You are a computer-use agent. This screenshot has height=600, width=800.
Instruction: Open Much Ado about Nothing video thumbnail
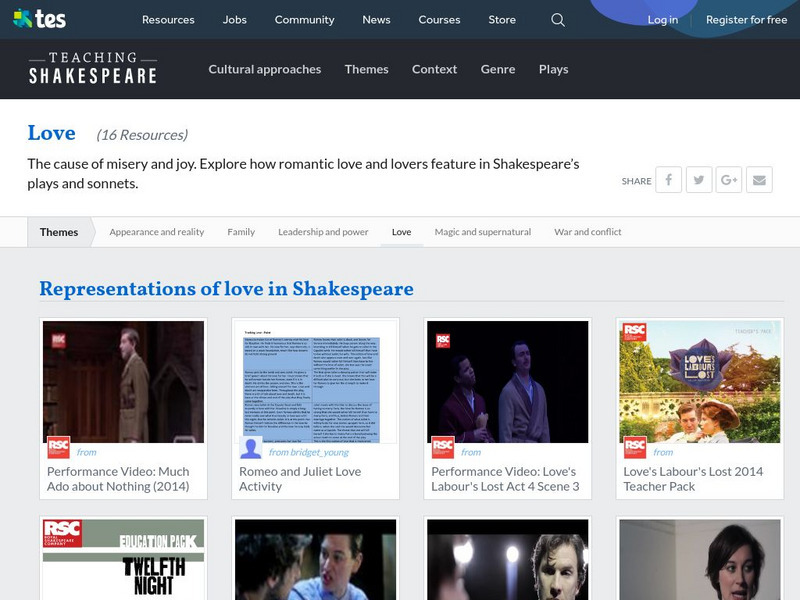pyautogui.click(x=123, y=382)
